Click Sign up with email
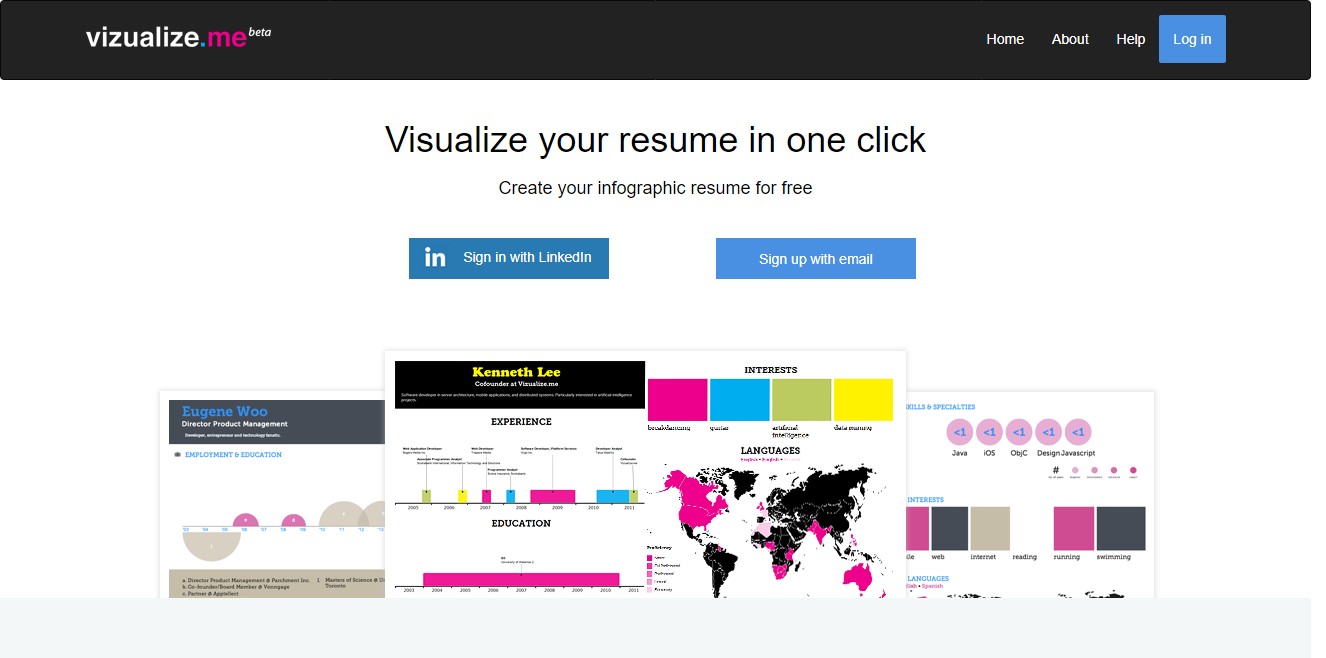 point(816,259)
